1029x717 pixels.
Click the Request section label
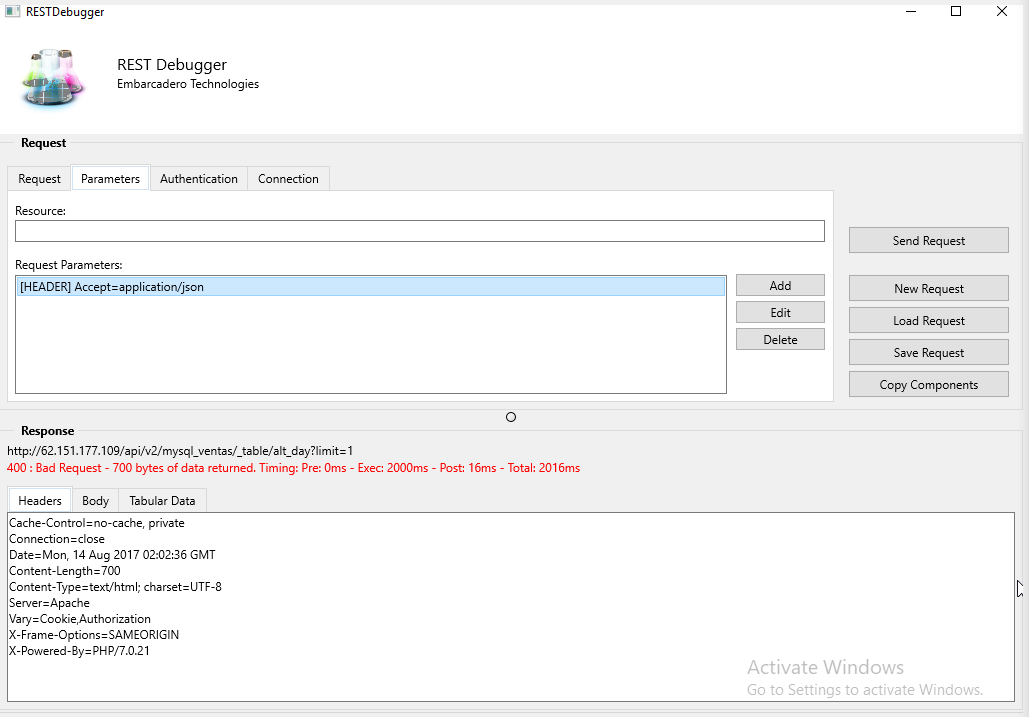tap(43, 143)
